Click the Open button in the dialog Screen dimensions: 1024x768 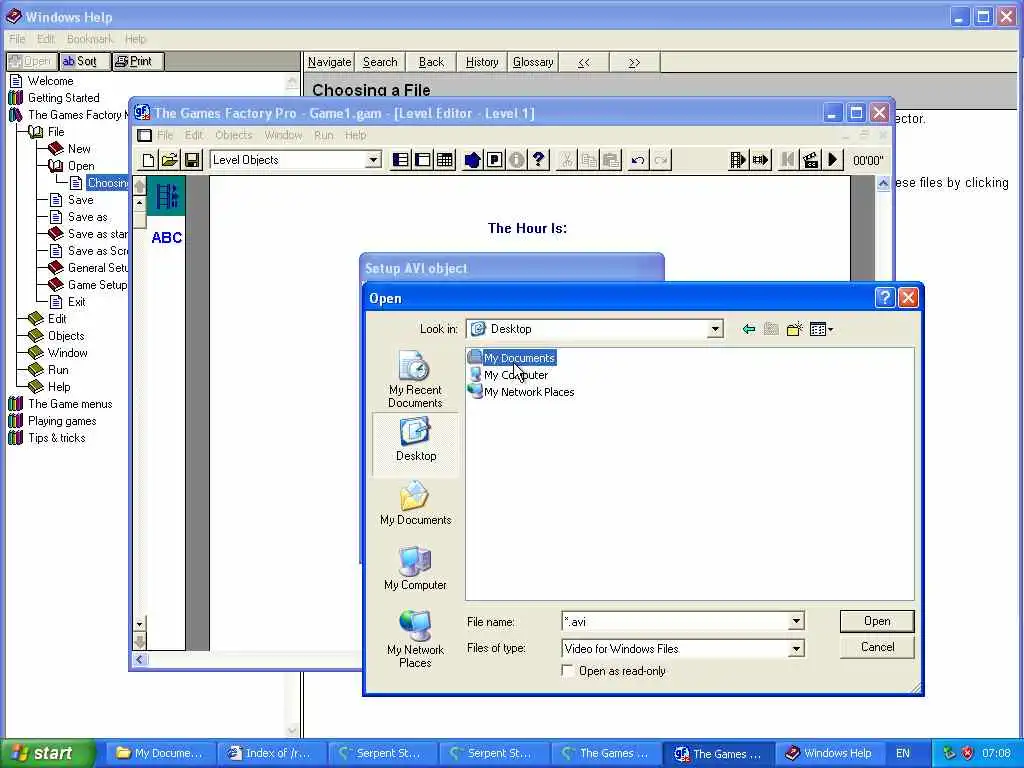tap(877, 621)
